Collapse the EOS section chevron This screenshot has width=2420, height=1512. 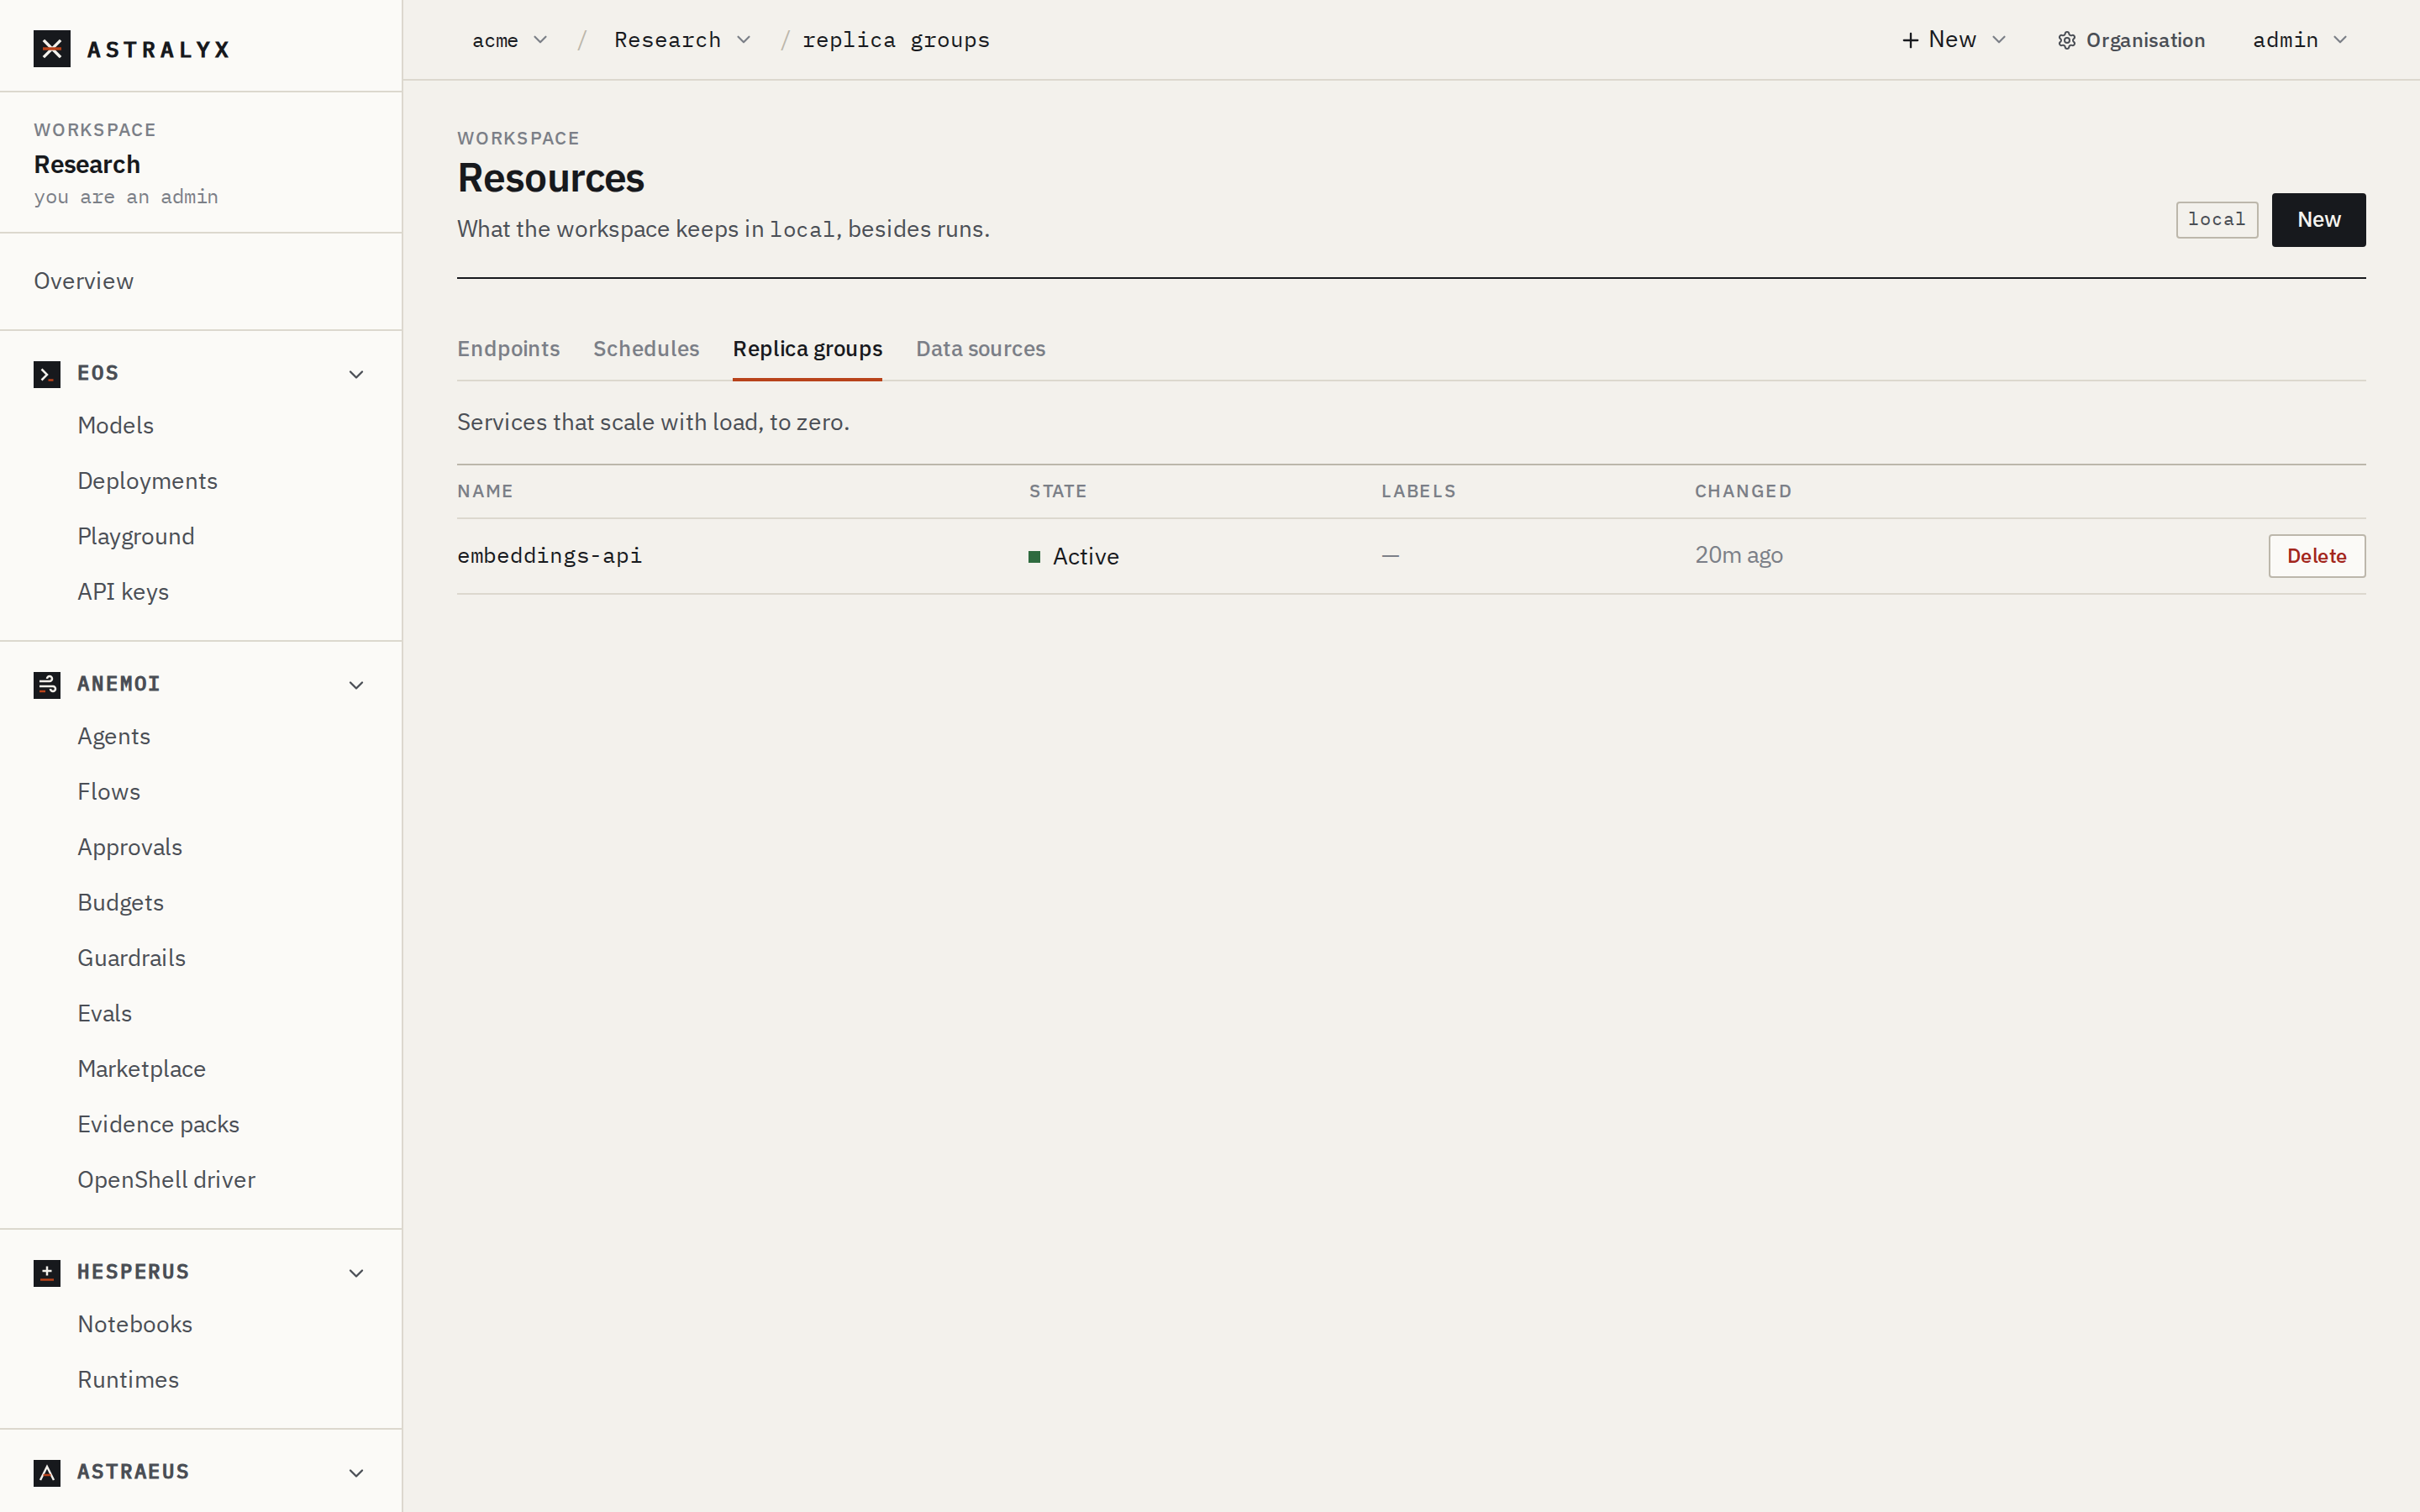pyautogui.click(x=356, y=374)
